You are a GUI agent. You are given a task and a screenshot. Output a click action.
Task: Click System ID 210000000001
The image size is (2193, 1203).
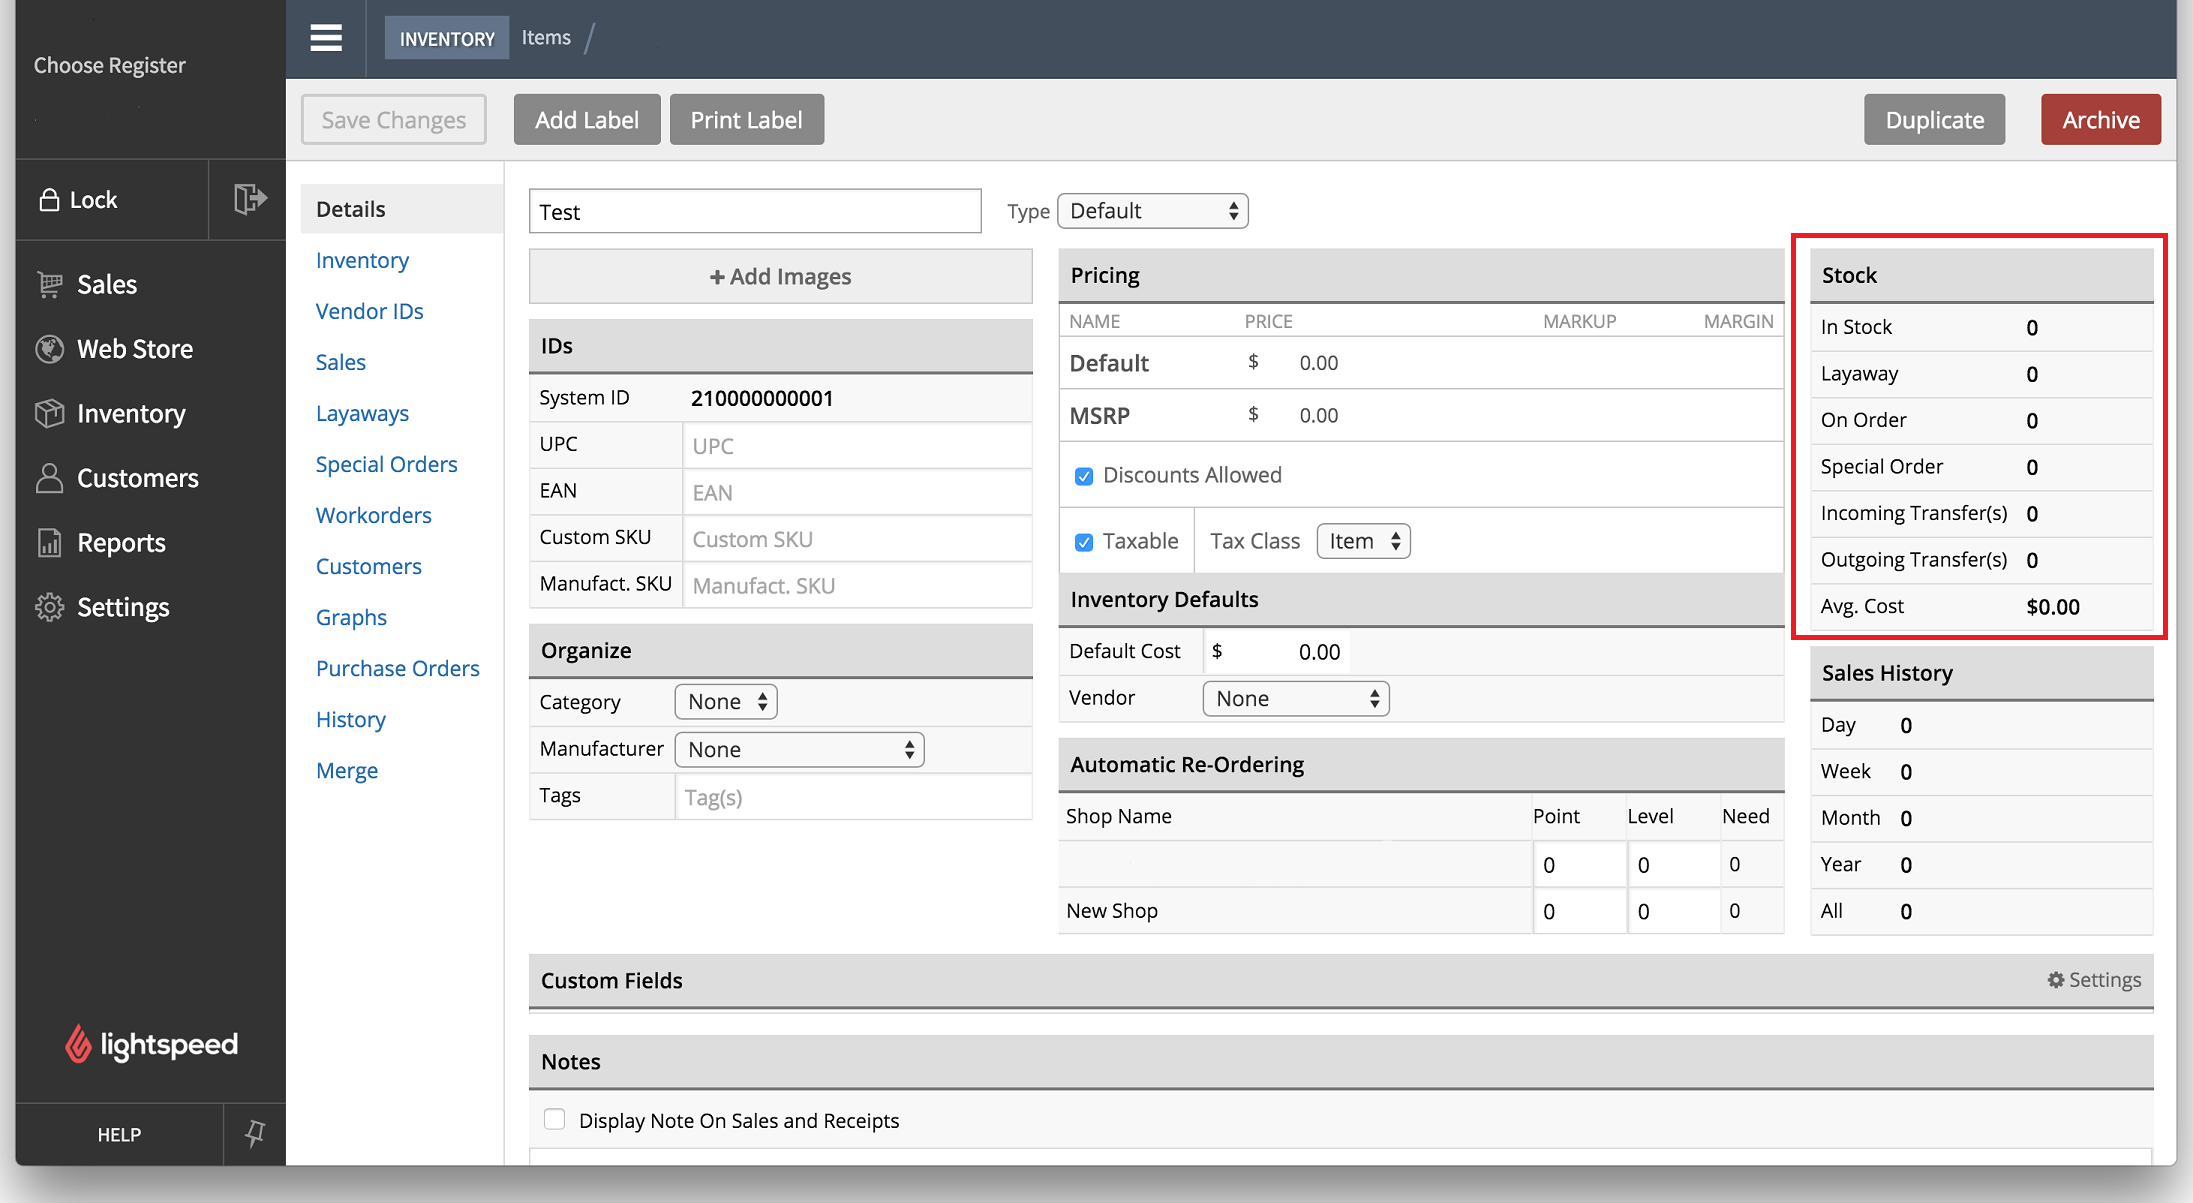[x=762, y=398]
